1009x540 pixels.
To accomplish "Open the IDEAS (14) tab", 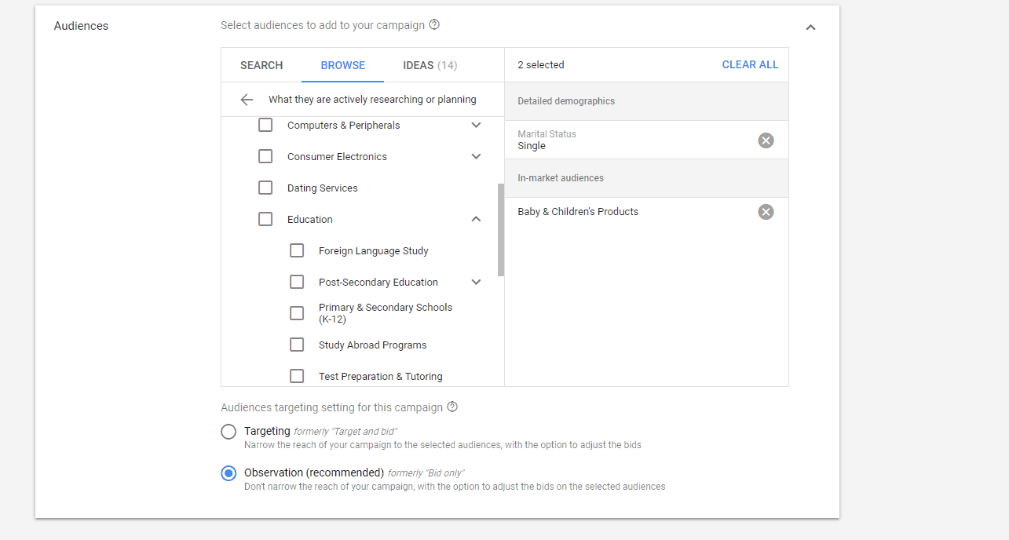I will click(x=430, y=65).
